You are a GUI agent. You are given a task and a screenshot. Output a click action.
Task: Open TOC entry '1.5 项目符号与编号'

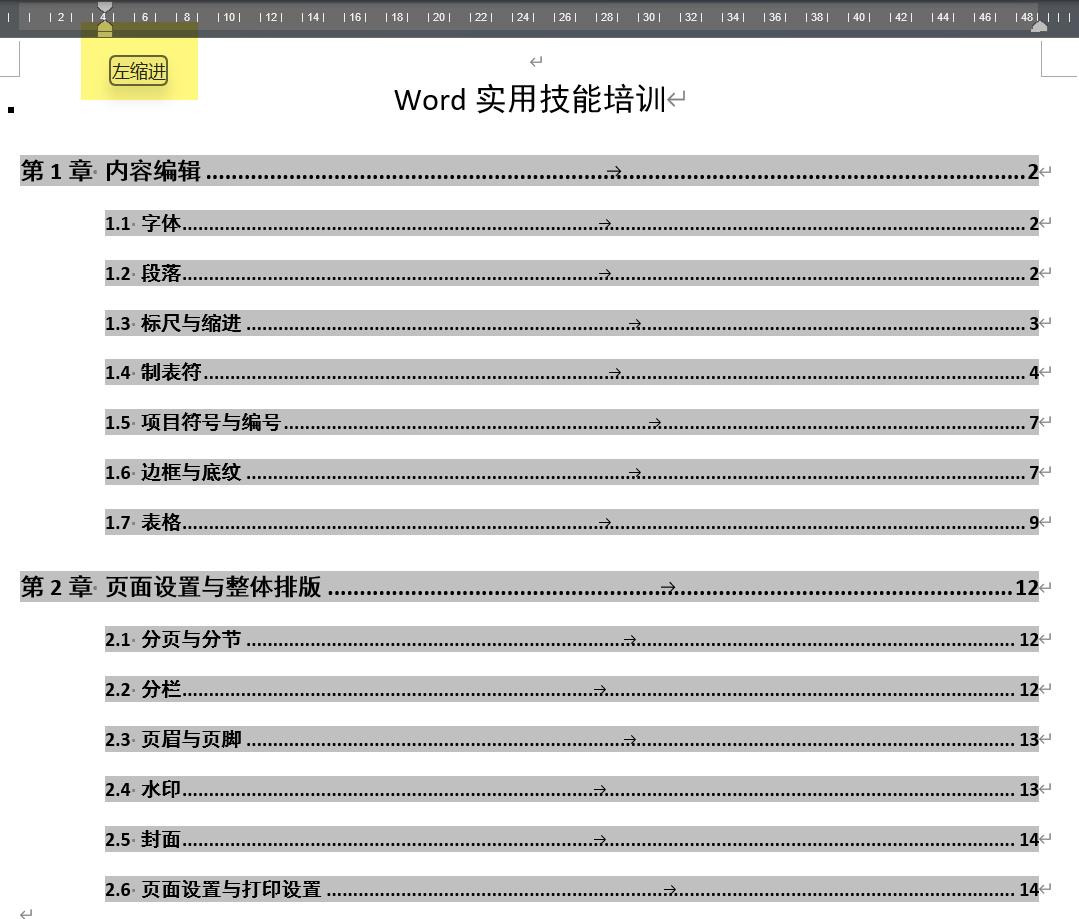point(572,422)
